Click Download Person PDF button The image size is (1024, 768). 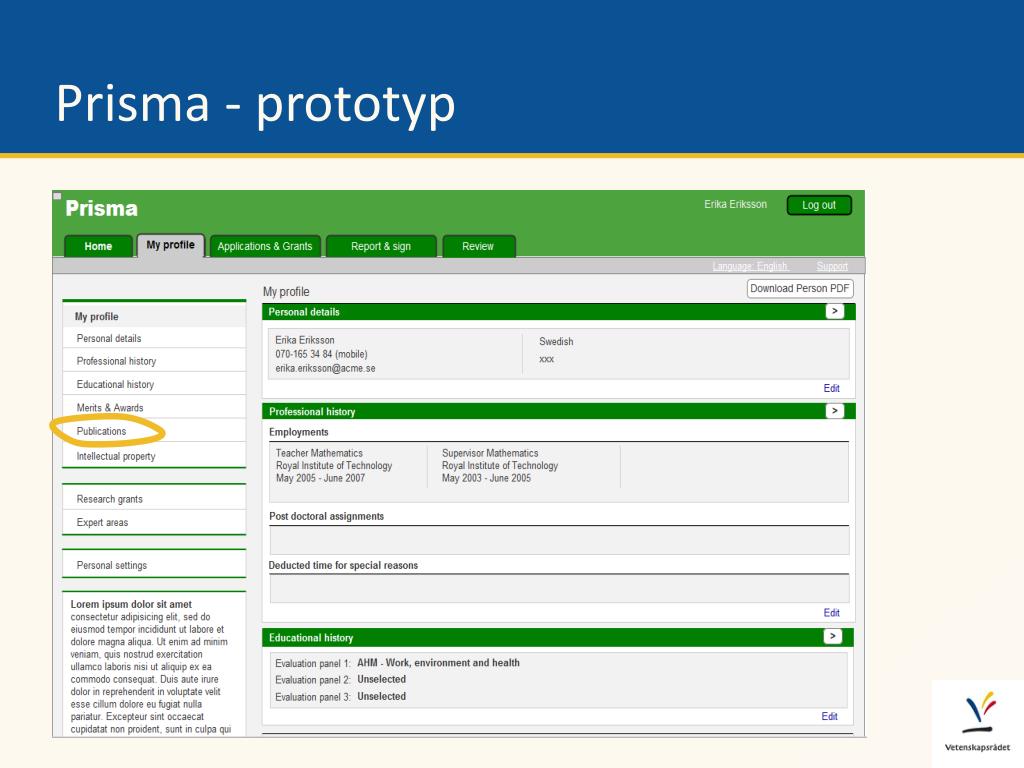(799, 289)
